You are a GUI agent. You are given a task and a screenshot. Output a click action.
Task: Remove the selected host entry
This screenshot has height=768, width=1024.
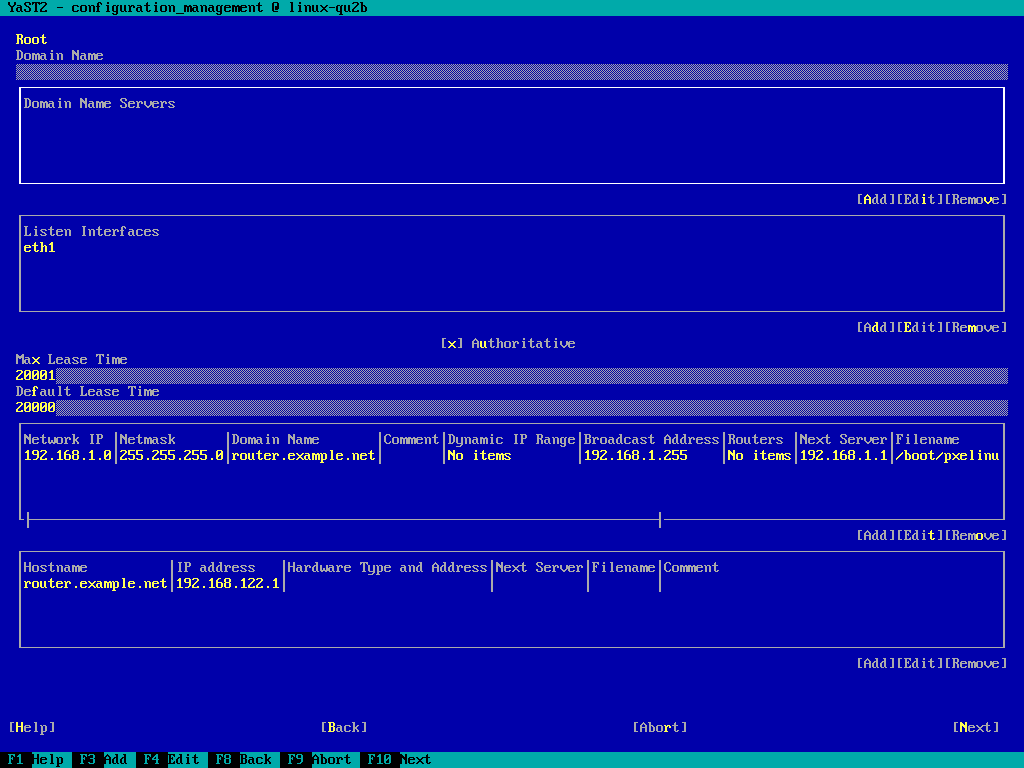(x=975, y=663)
